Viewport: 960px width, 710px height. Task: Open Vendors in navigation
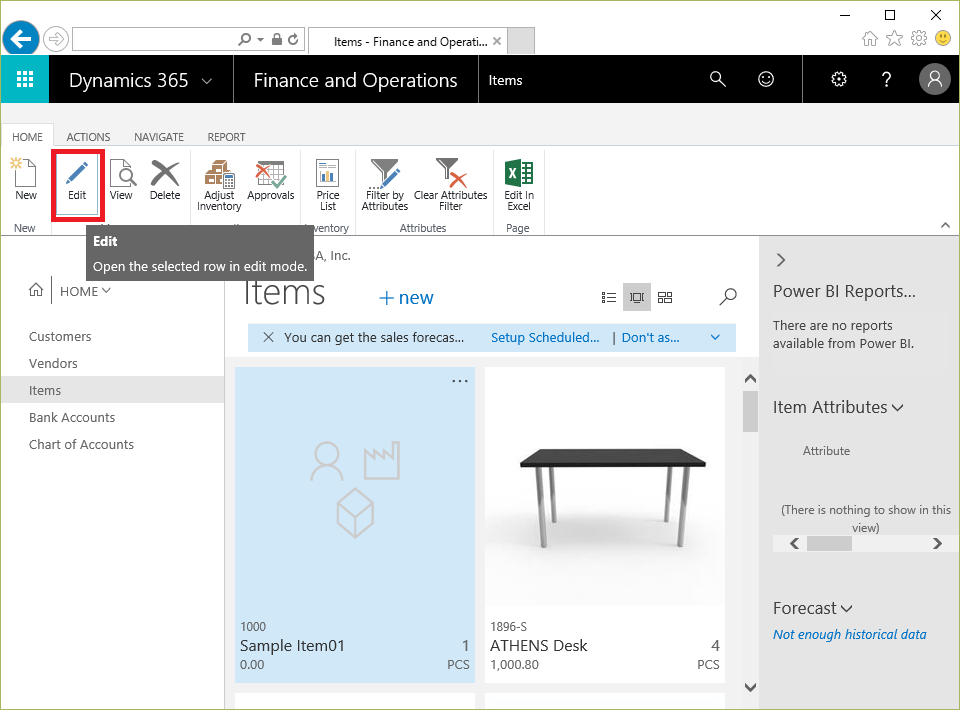(53, 363)
